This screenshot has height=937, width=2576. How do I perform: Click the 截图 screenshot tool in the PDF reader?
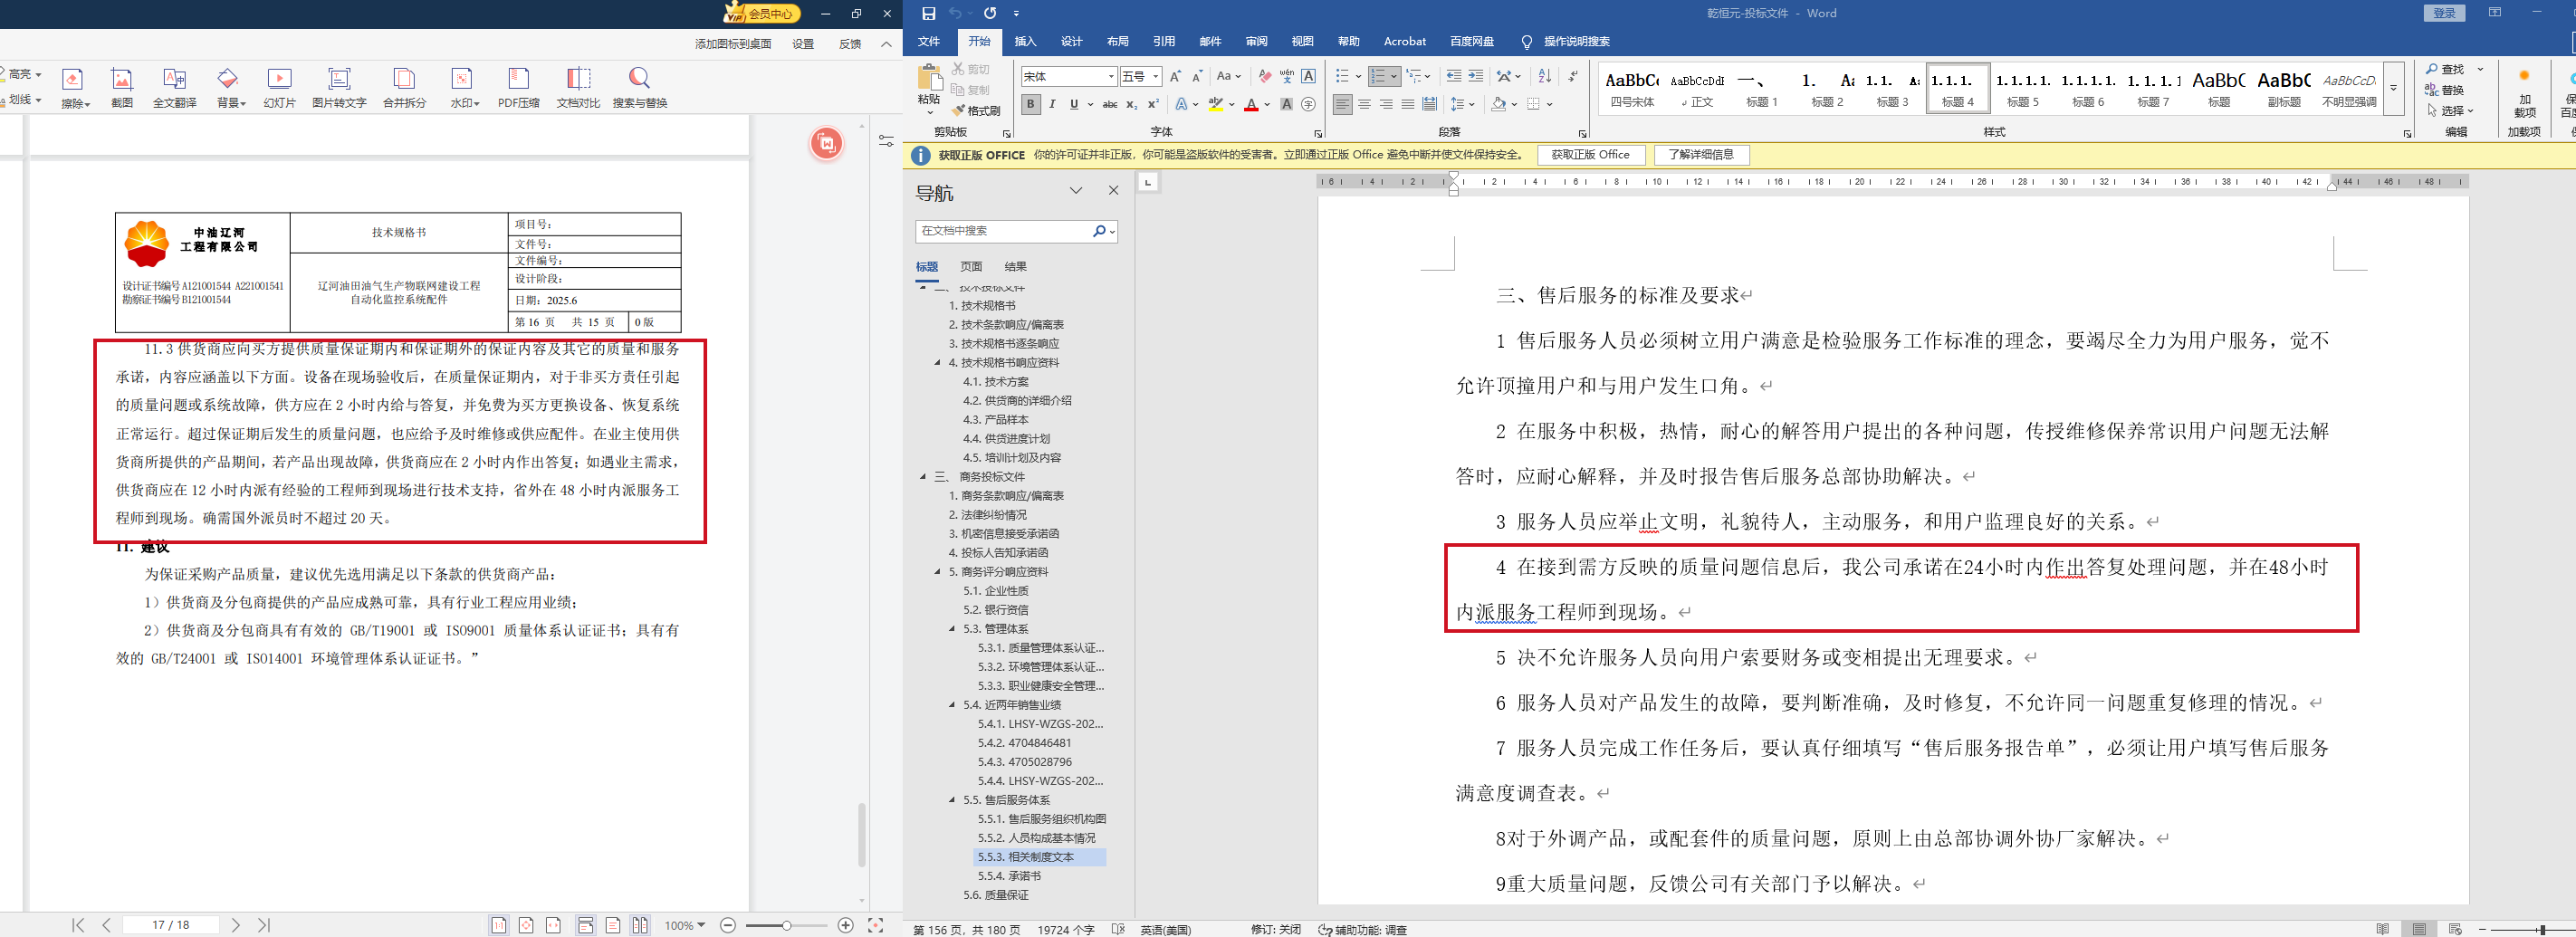click(122, 87)
